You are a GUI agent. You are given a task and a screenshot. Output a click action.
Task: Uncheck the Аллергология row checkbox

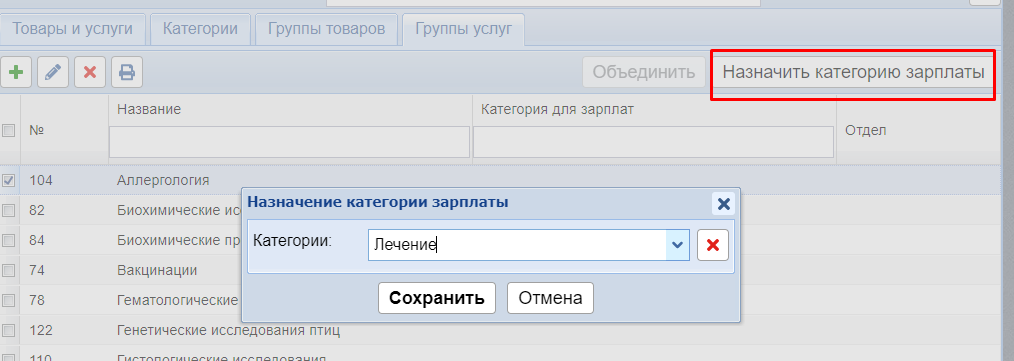tap(8, 180)
